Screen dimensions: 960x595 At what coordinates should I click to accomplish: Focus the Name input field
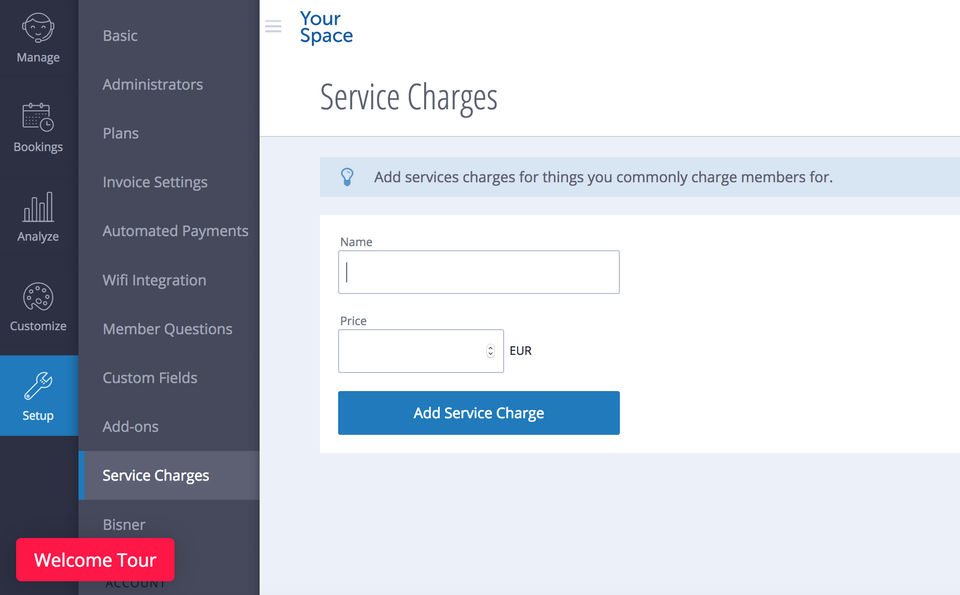[478, 272]
